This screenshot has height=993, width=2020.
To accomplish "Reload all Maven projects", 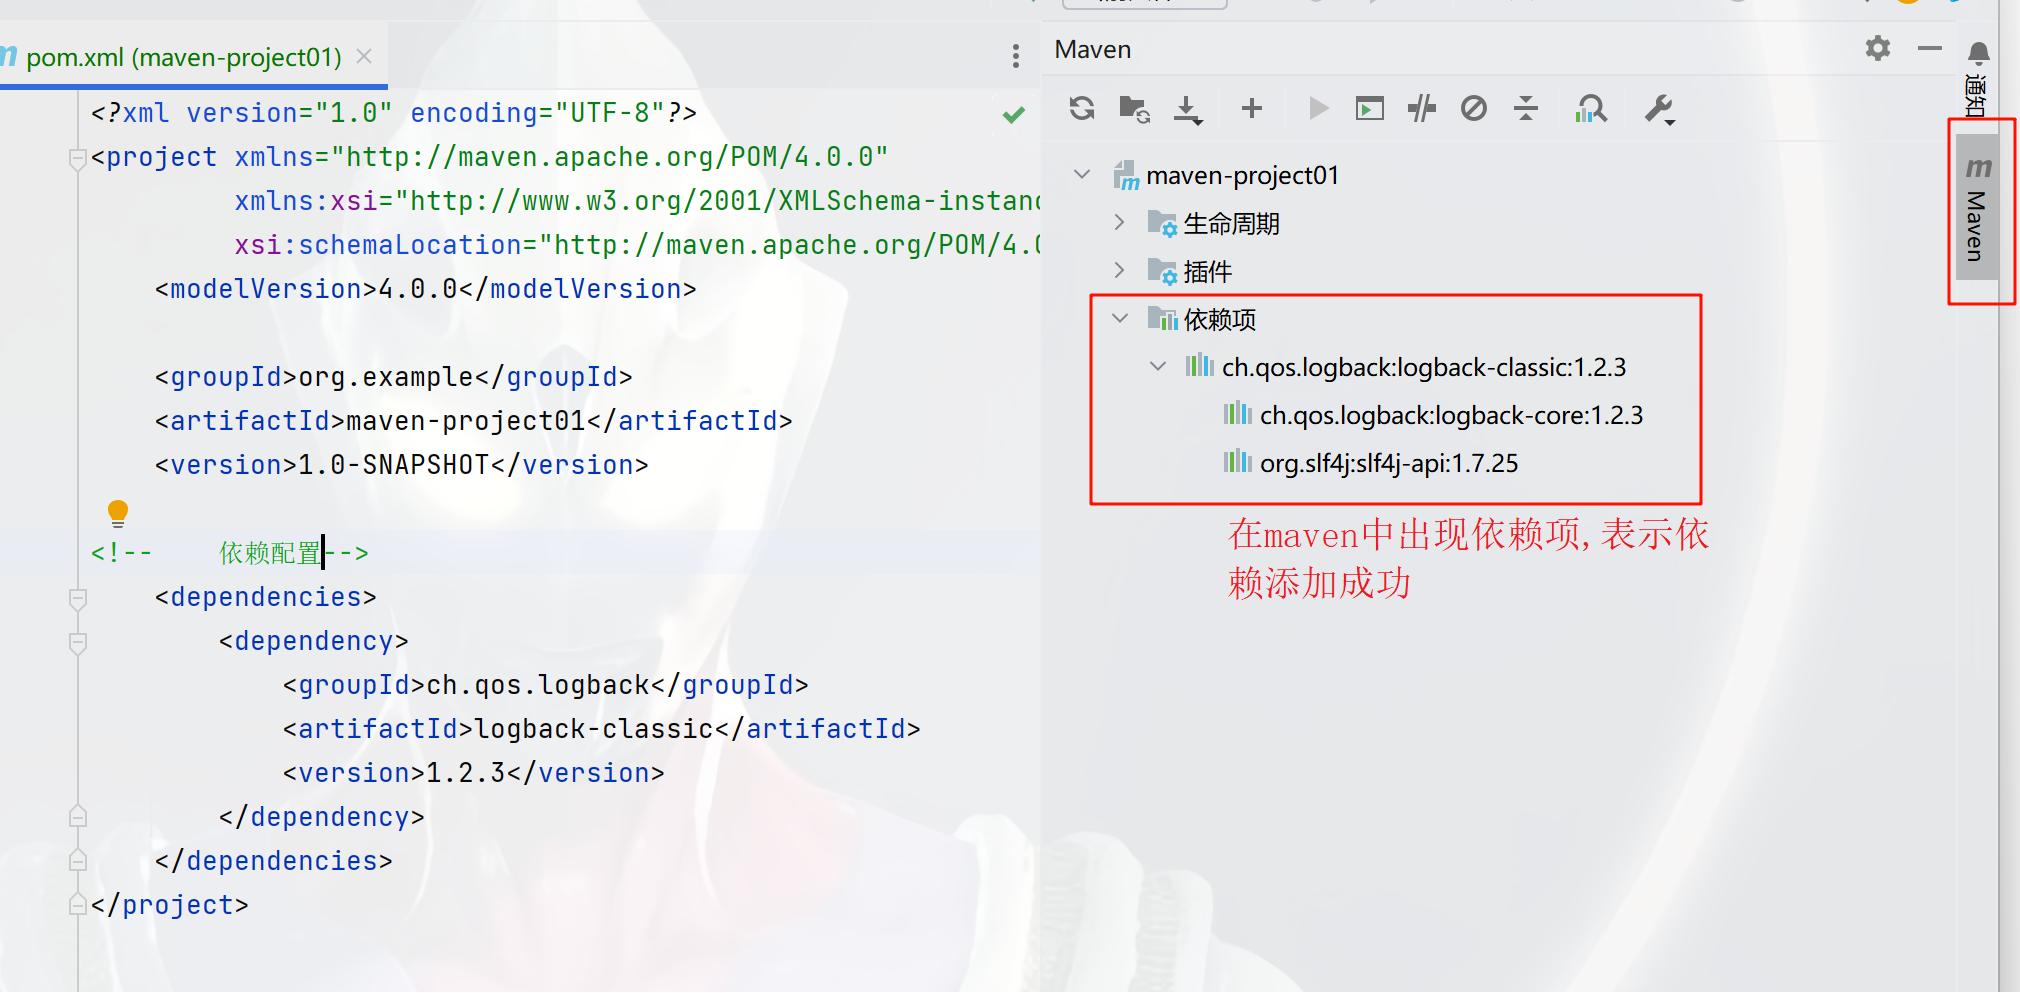I will [1081, 108].
